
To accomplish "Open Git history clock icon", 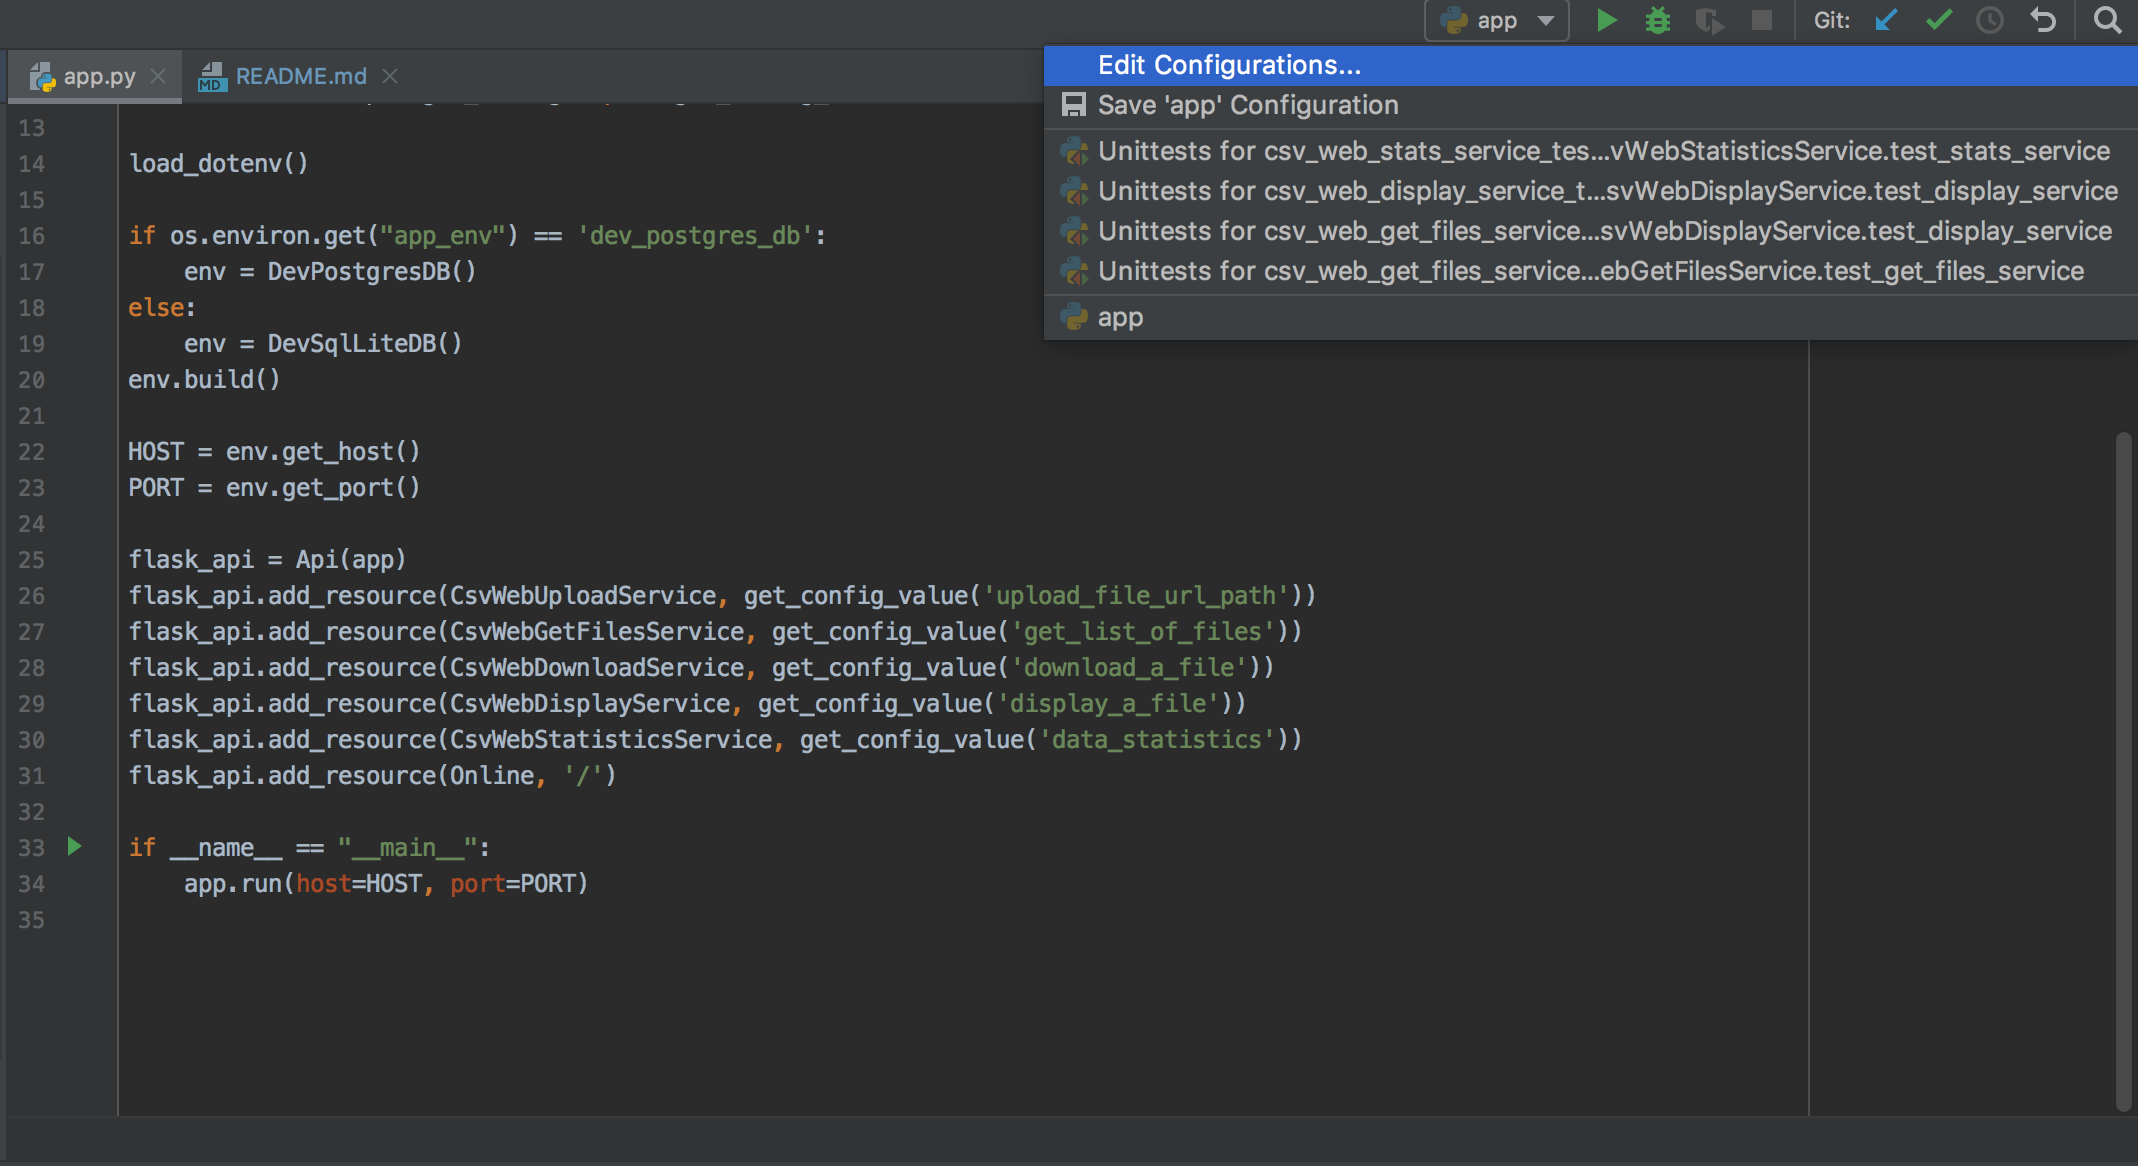I will click(1990, 20).
